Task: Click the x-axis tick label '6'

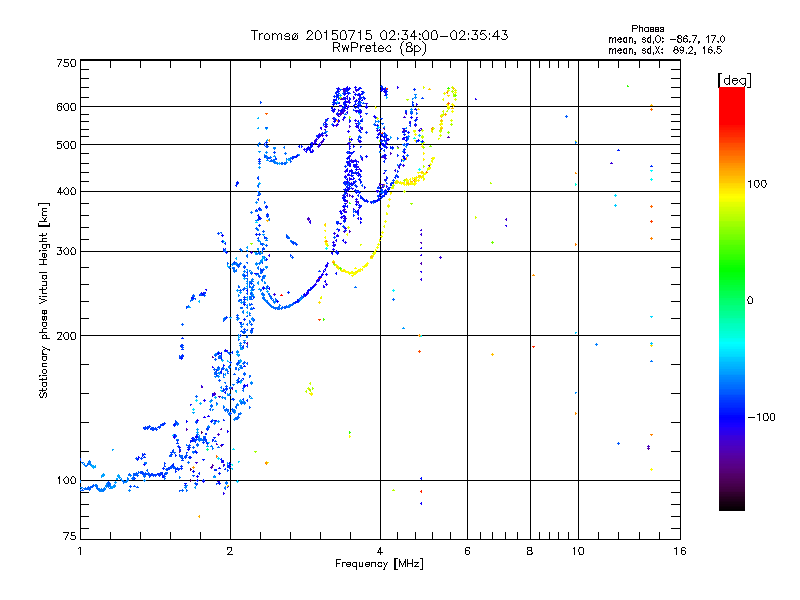Action: click(x=467, y=551)
